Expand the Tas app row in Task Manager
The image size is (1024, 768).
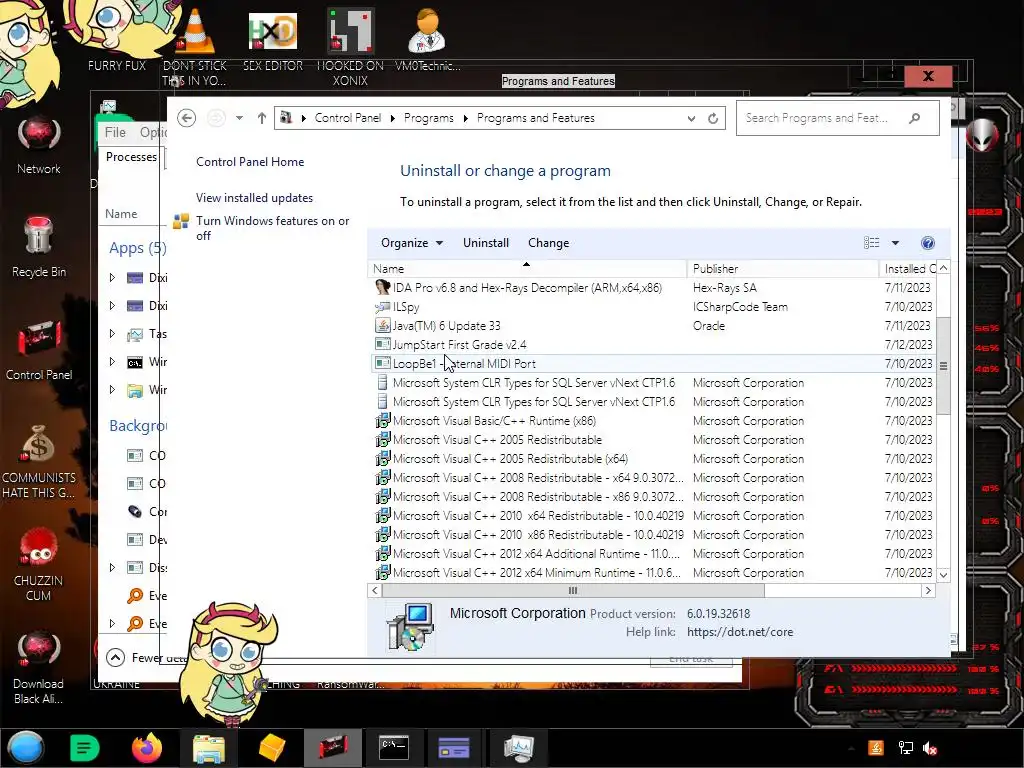pos(112,334)
